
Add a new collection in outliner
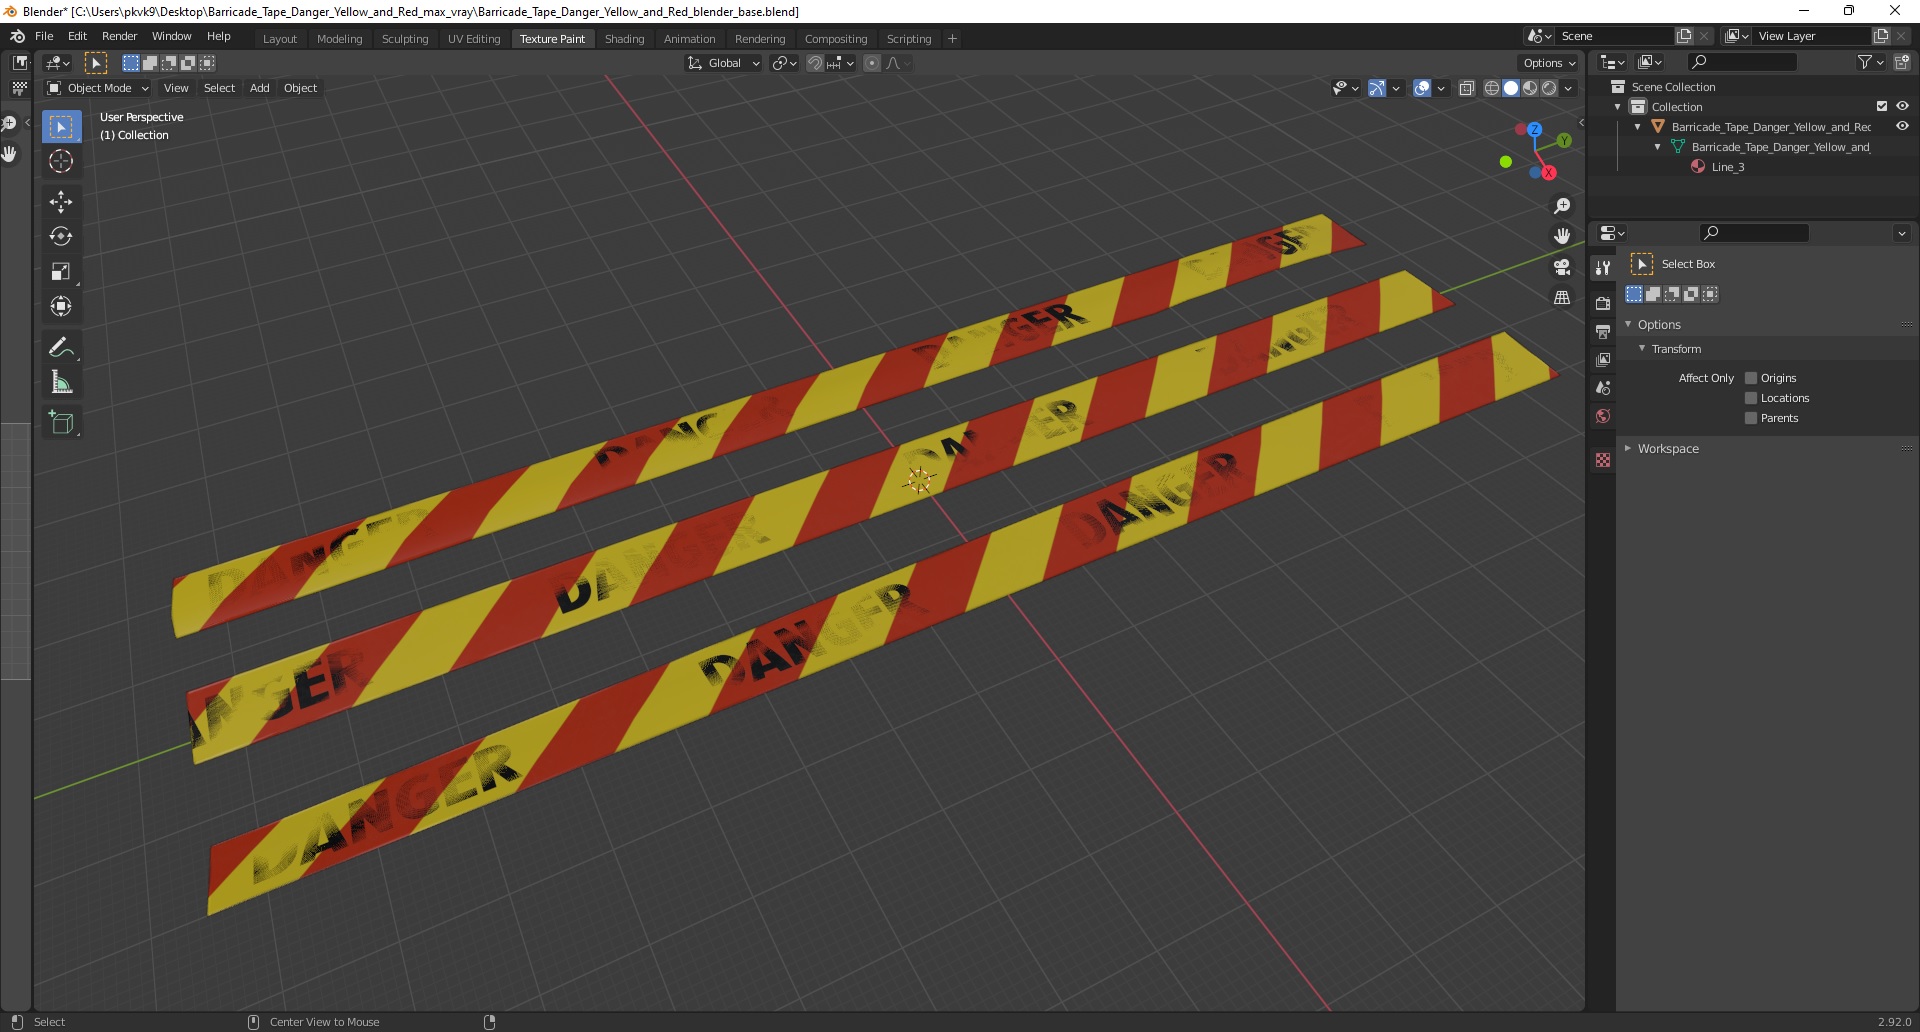click(x=1902, y=62)
